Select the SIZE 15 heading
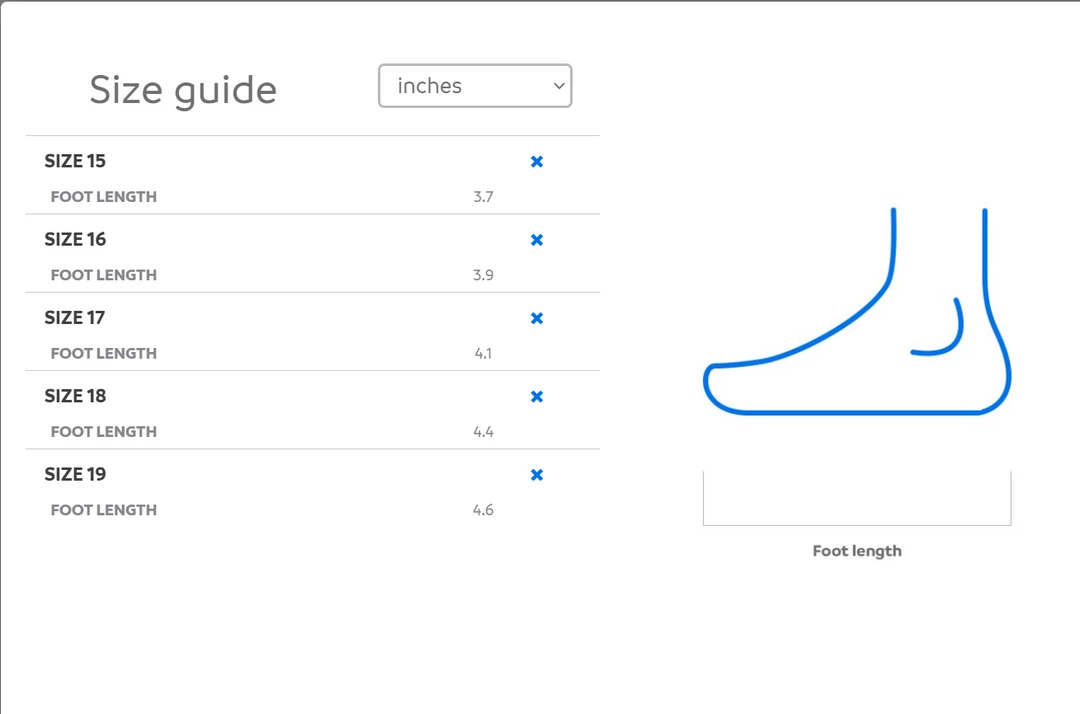The image size is (1080, 714). (75, 161)
